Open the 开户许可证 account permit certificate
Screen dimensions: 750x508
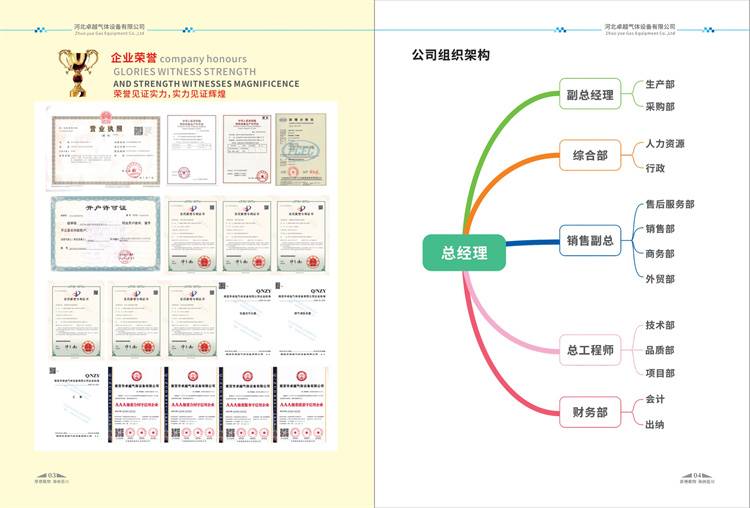pyautogui.click(x=103, y=235)
